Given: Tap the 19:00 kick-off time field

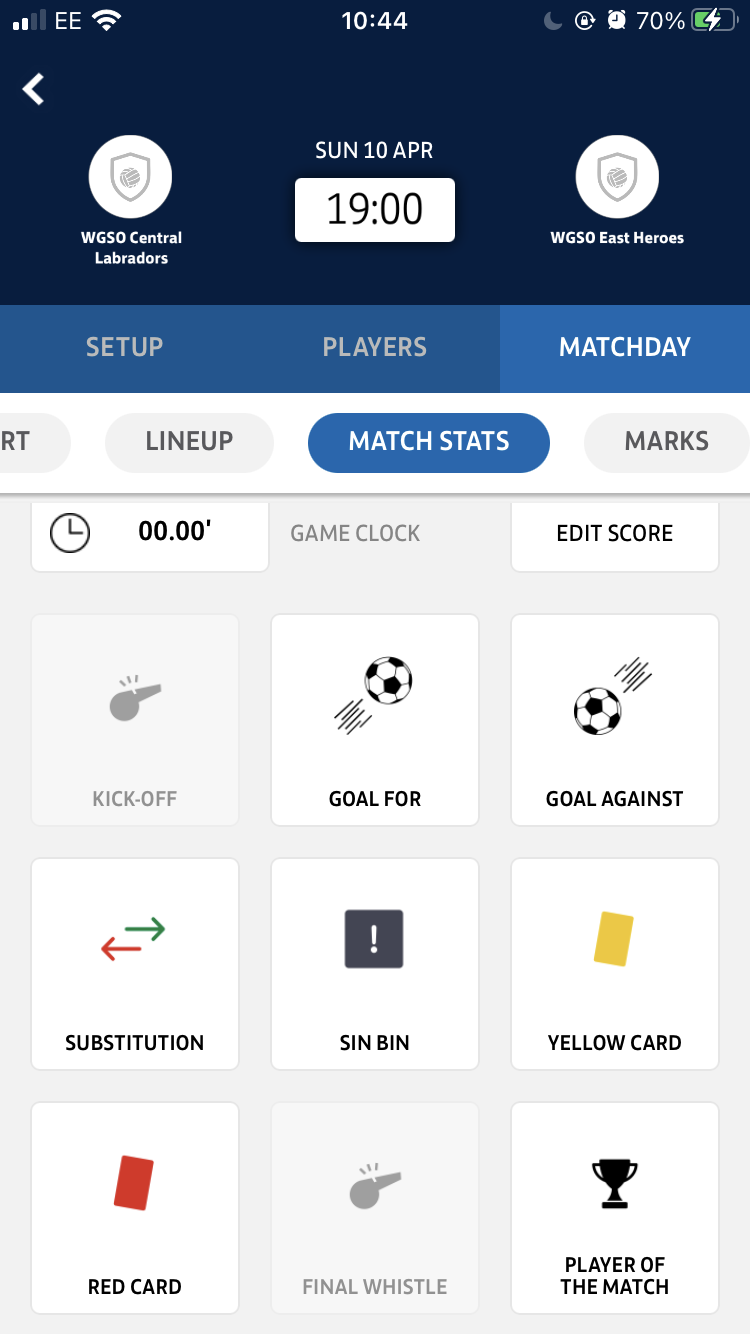Looking at the screenshot, I should click(x=374, y=210).
